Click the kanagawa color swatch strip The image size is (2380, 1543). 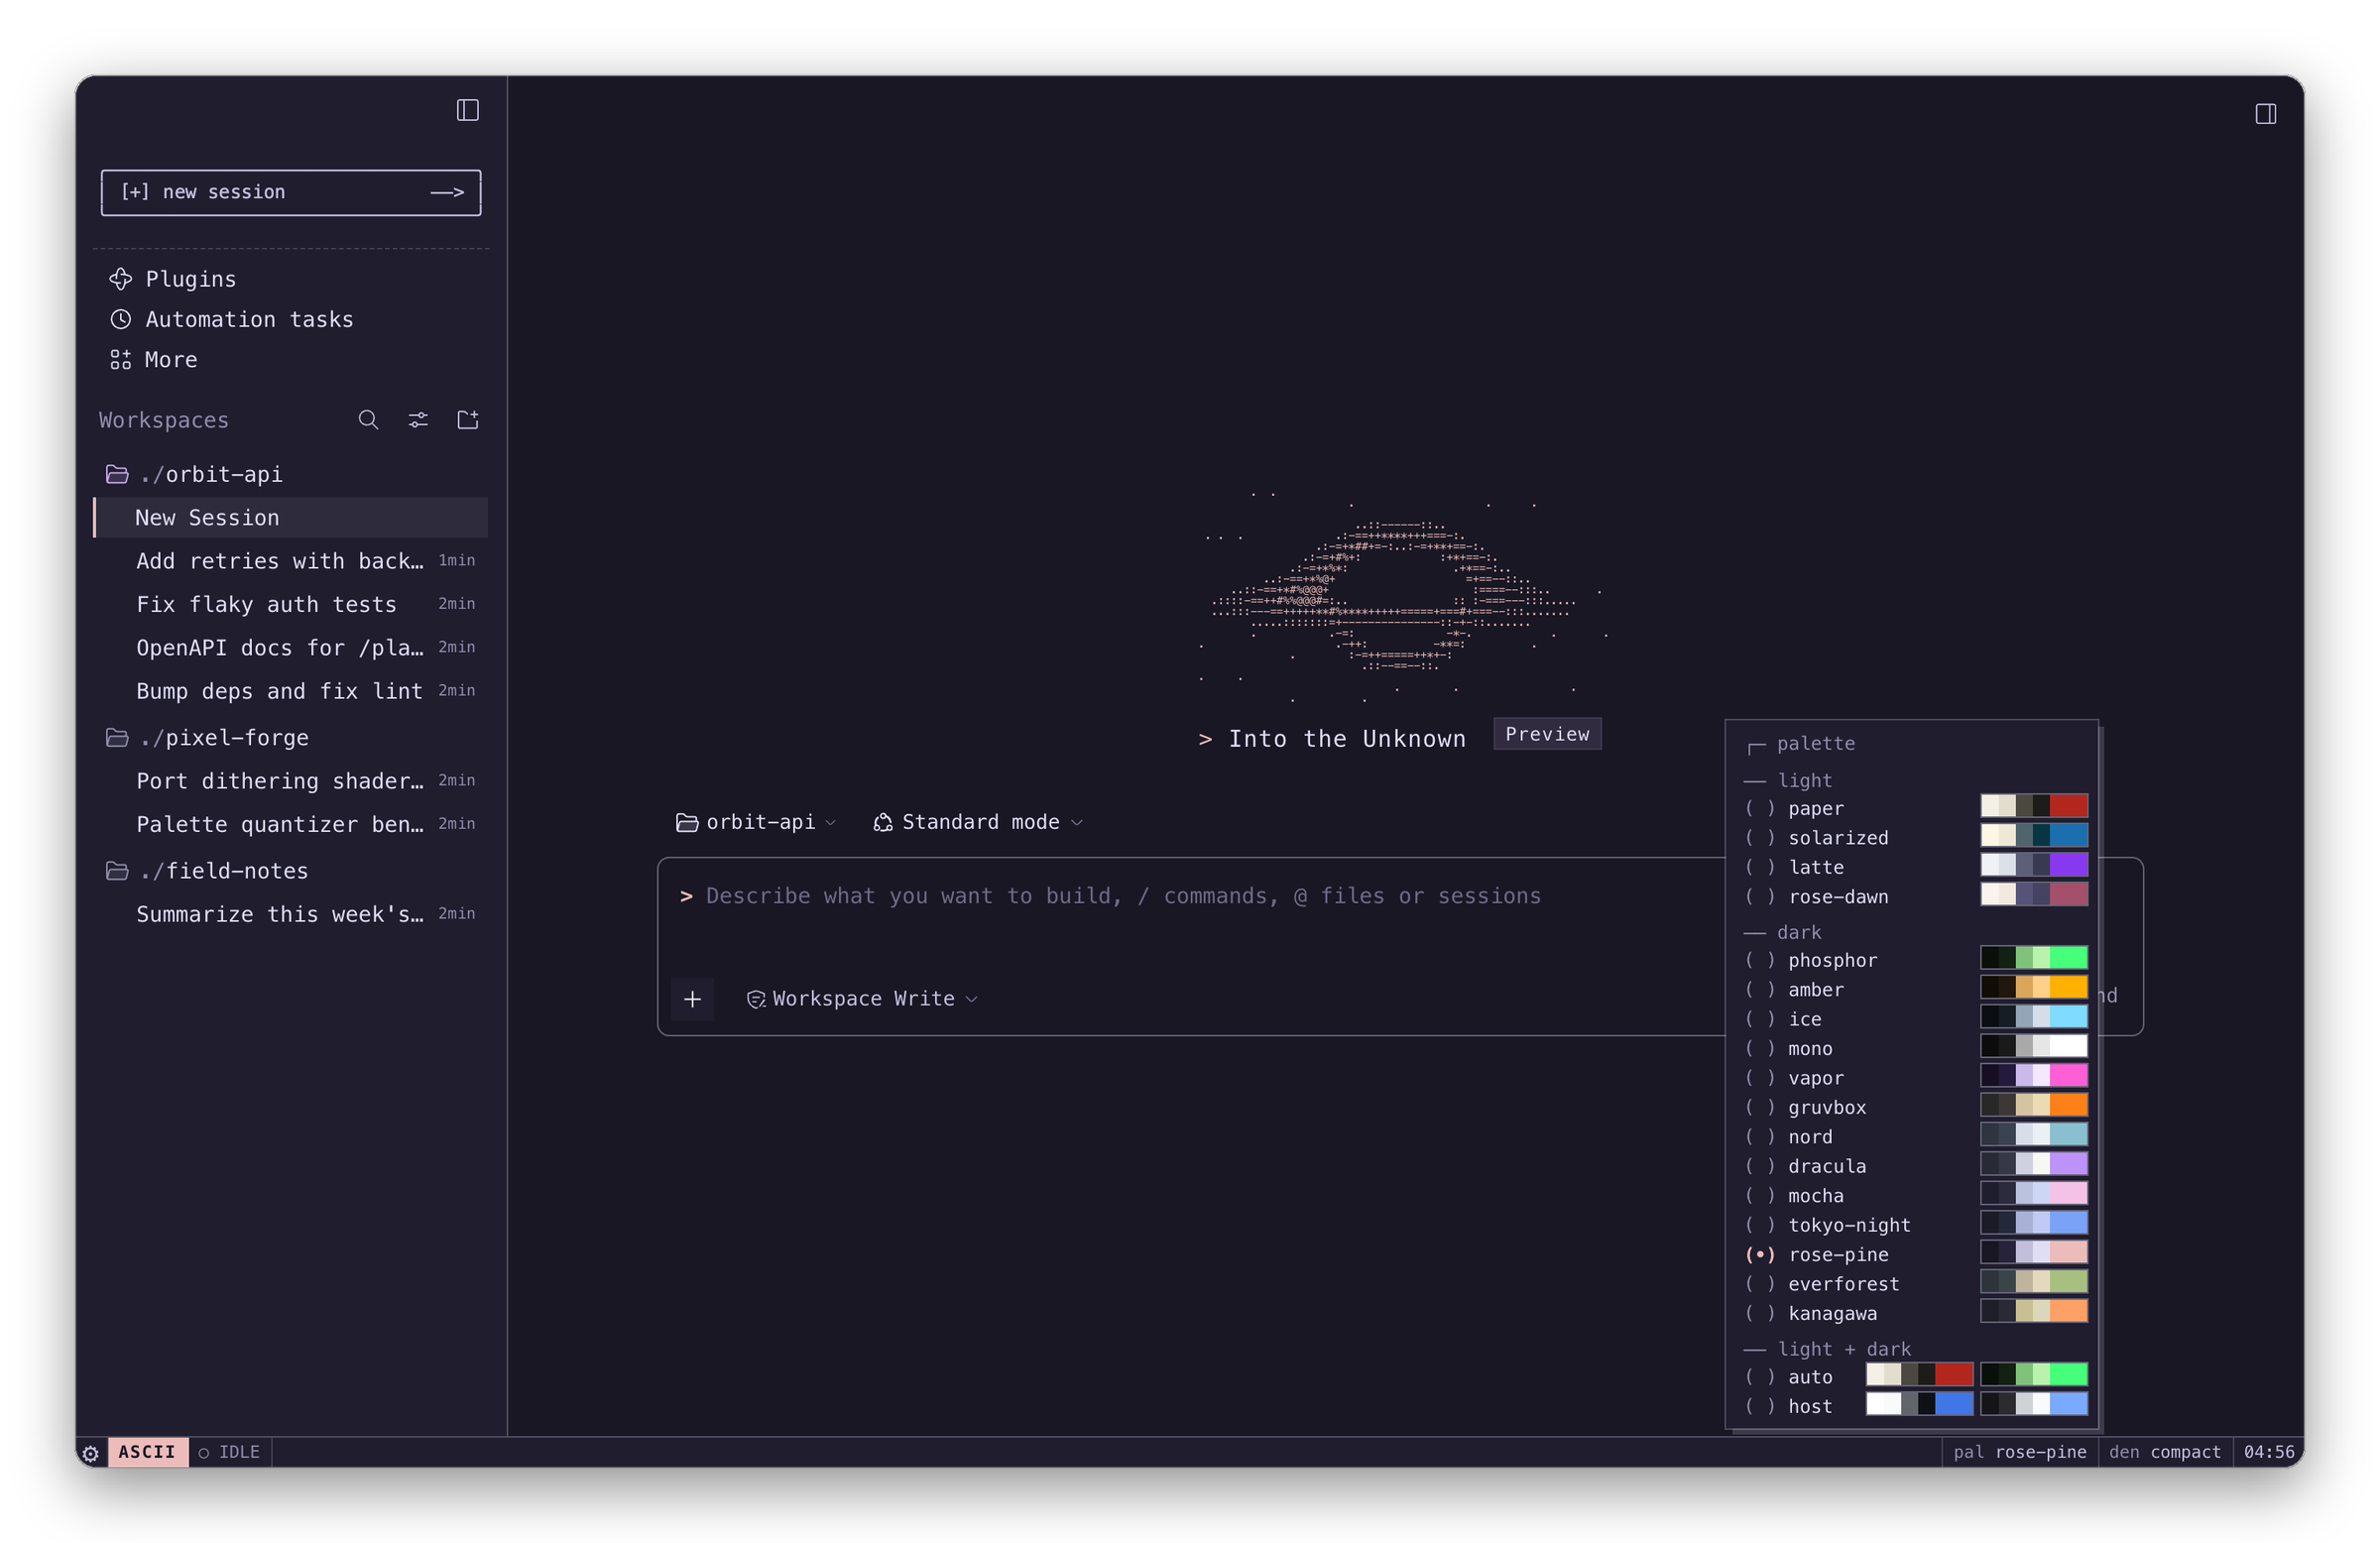(2034, 1311)
